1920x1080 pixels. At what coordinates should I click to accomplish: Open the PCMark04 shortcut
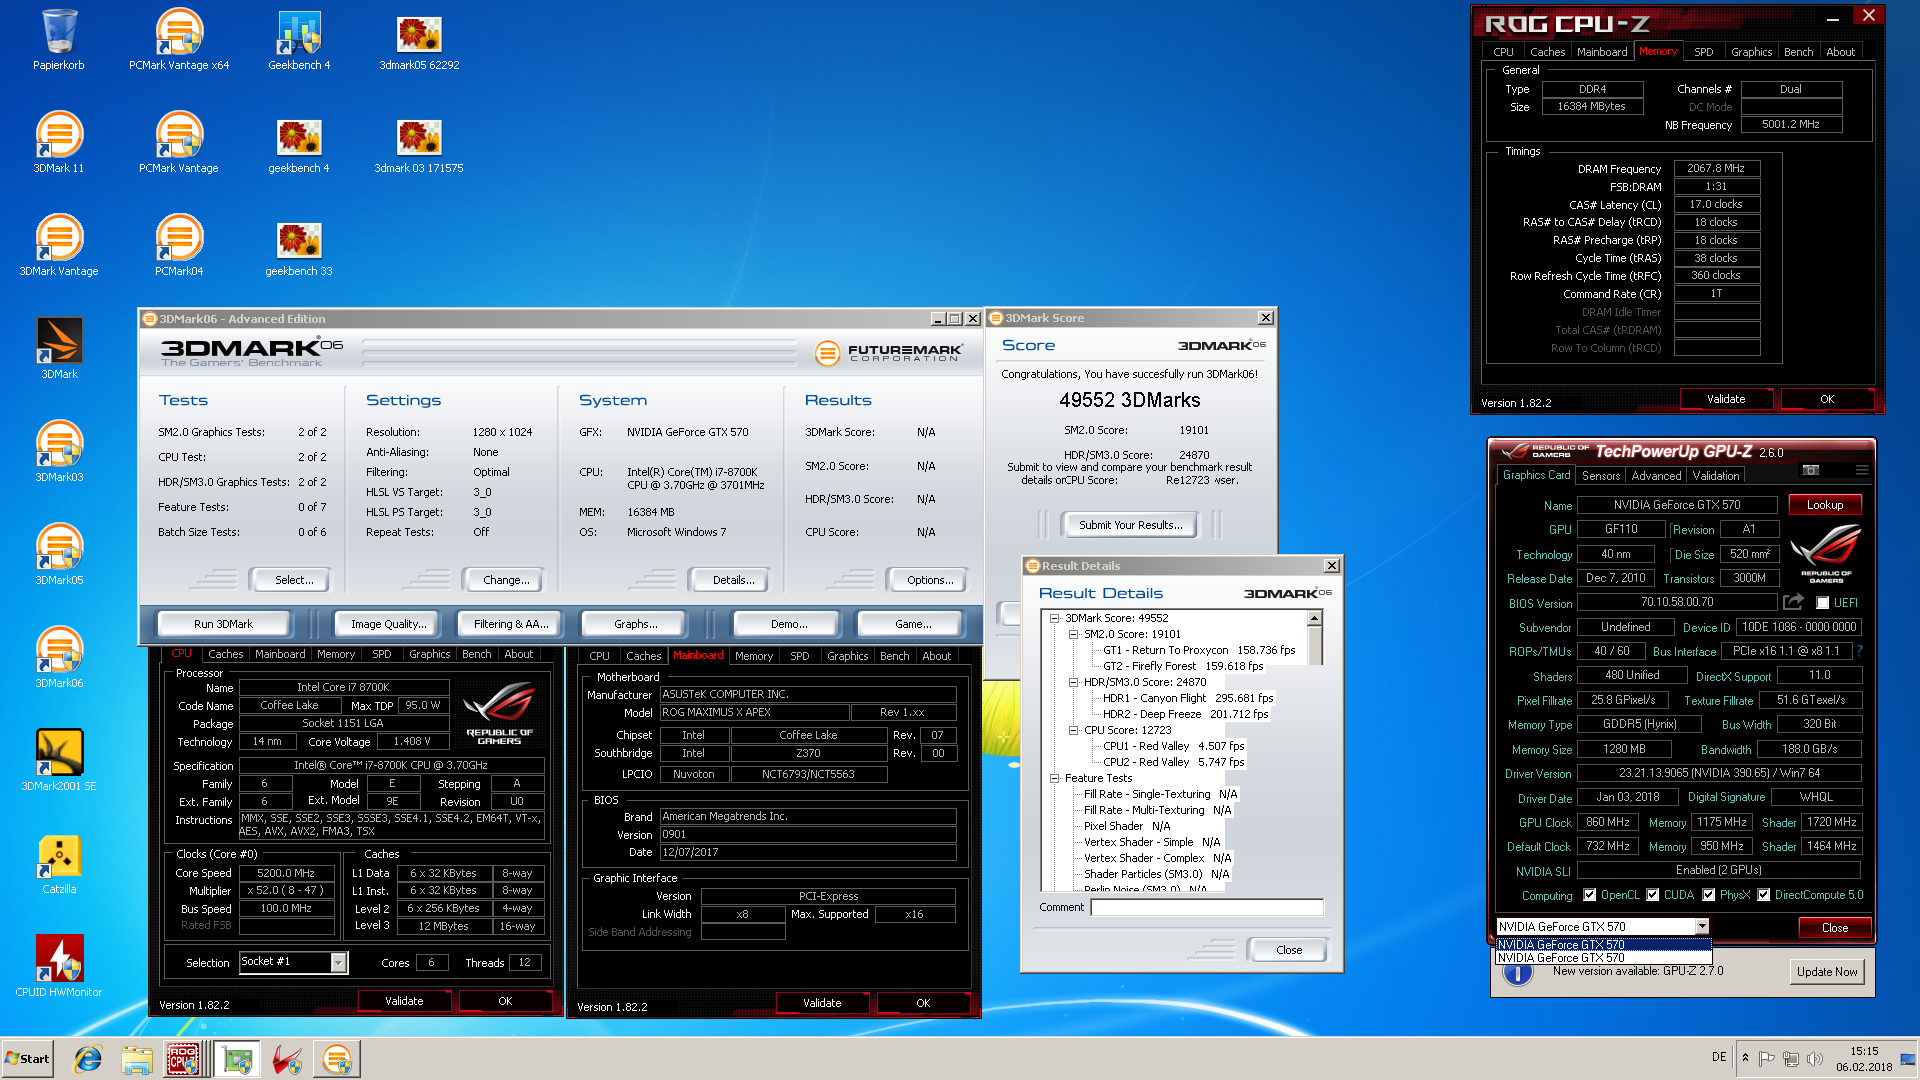pyautogui.click(x=179, y=246)
